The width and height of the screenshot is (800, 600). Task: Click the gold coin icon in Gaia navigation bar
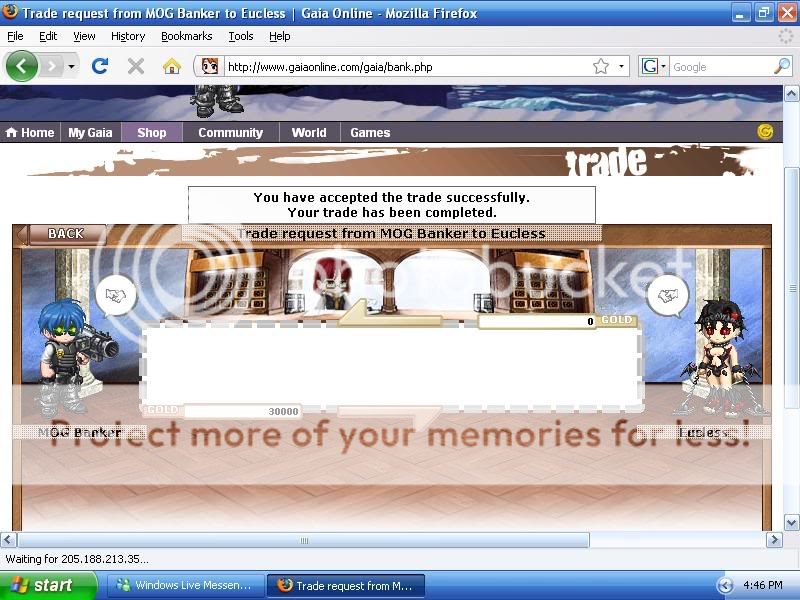point(764,131)
